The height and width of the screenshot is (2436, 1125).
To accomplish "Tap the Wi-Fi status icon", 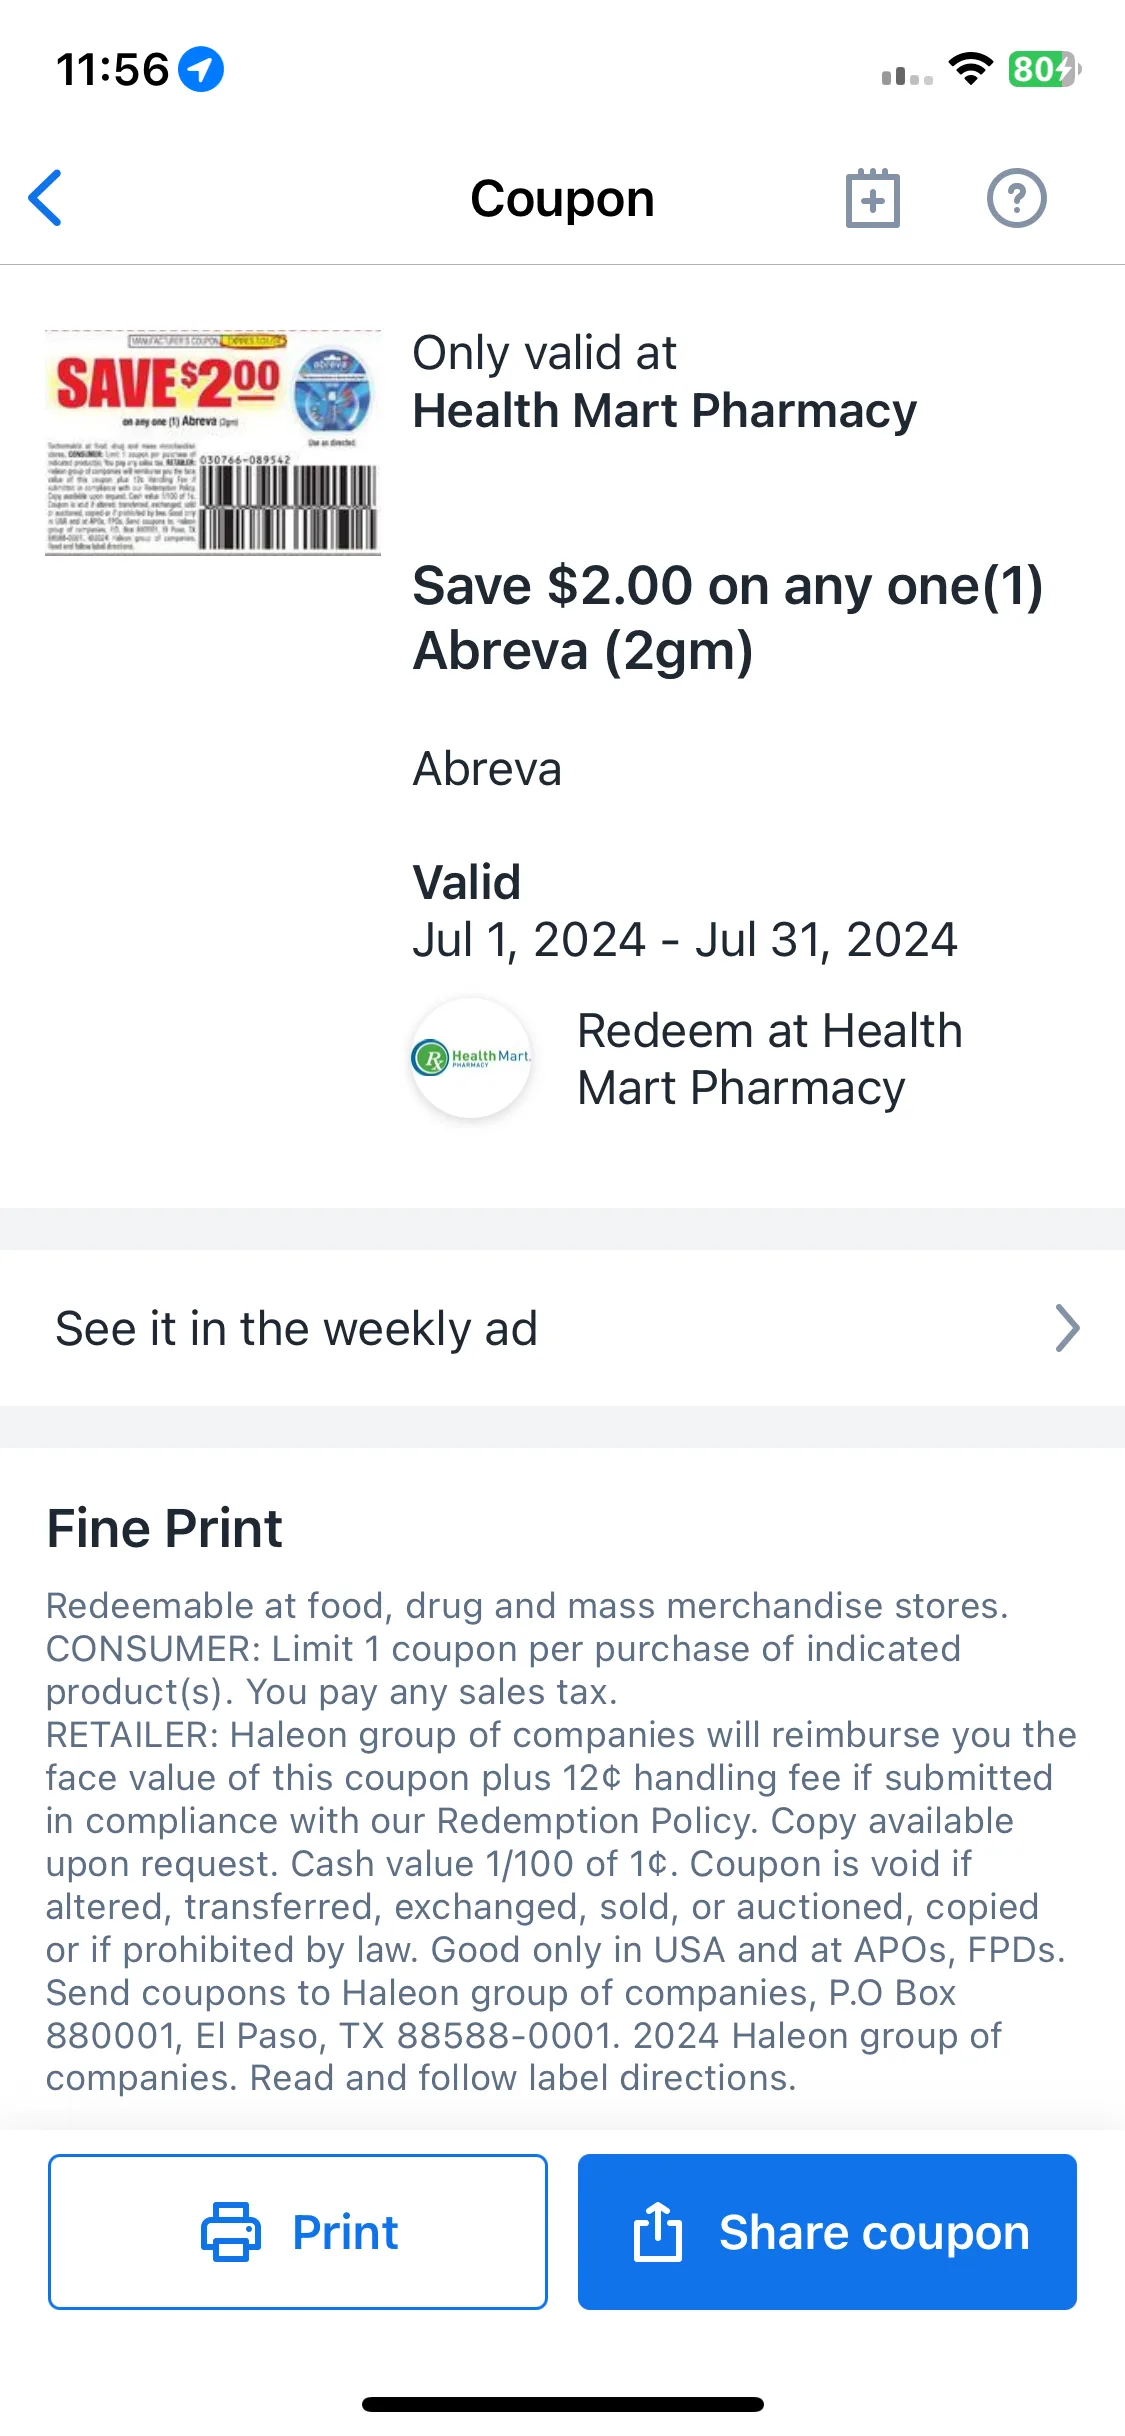I will click(x=971, y=69).
